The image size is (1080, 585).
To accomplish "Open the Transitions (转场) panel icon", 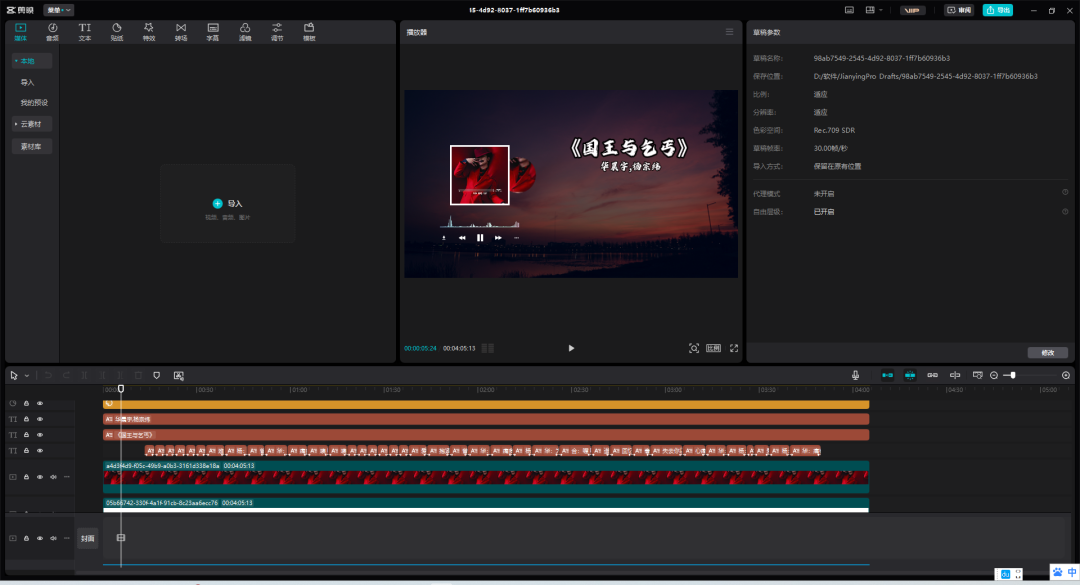I will coord(181,31).
